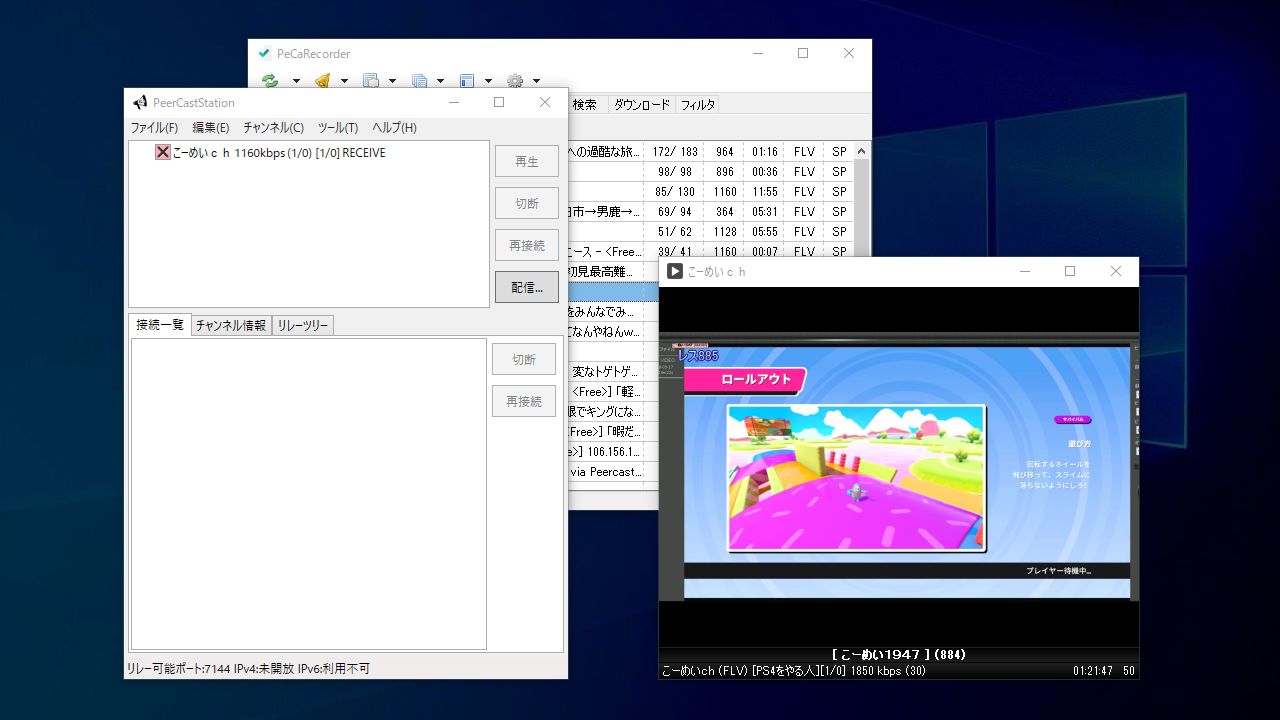Viewport: 1280px width, 720px height.
Task: Open the チャンネル(C) menu
Action: click(273, 128)
